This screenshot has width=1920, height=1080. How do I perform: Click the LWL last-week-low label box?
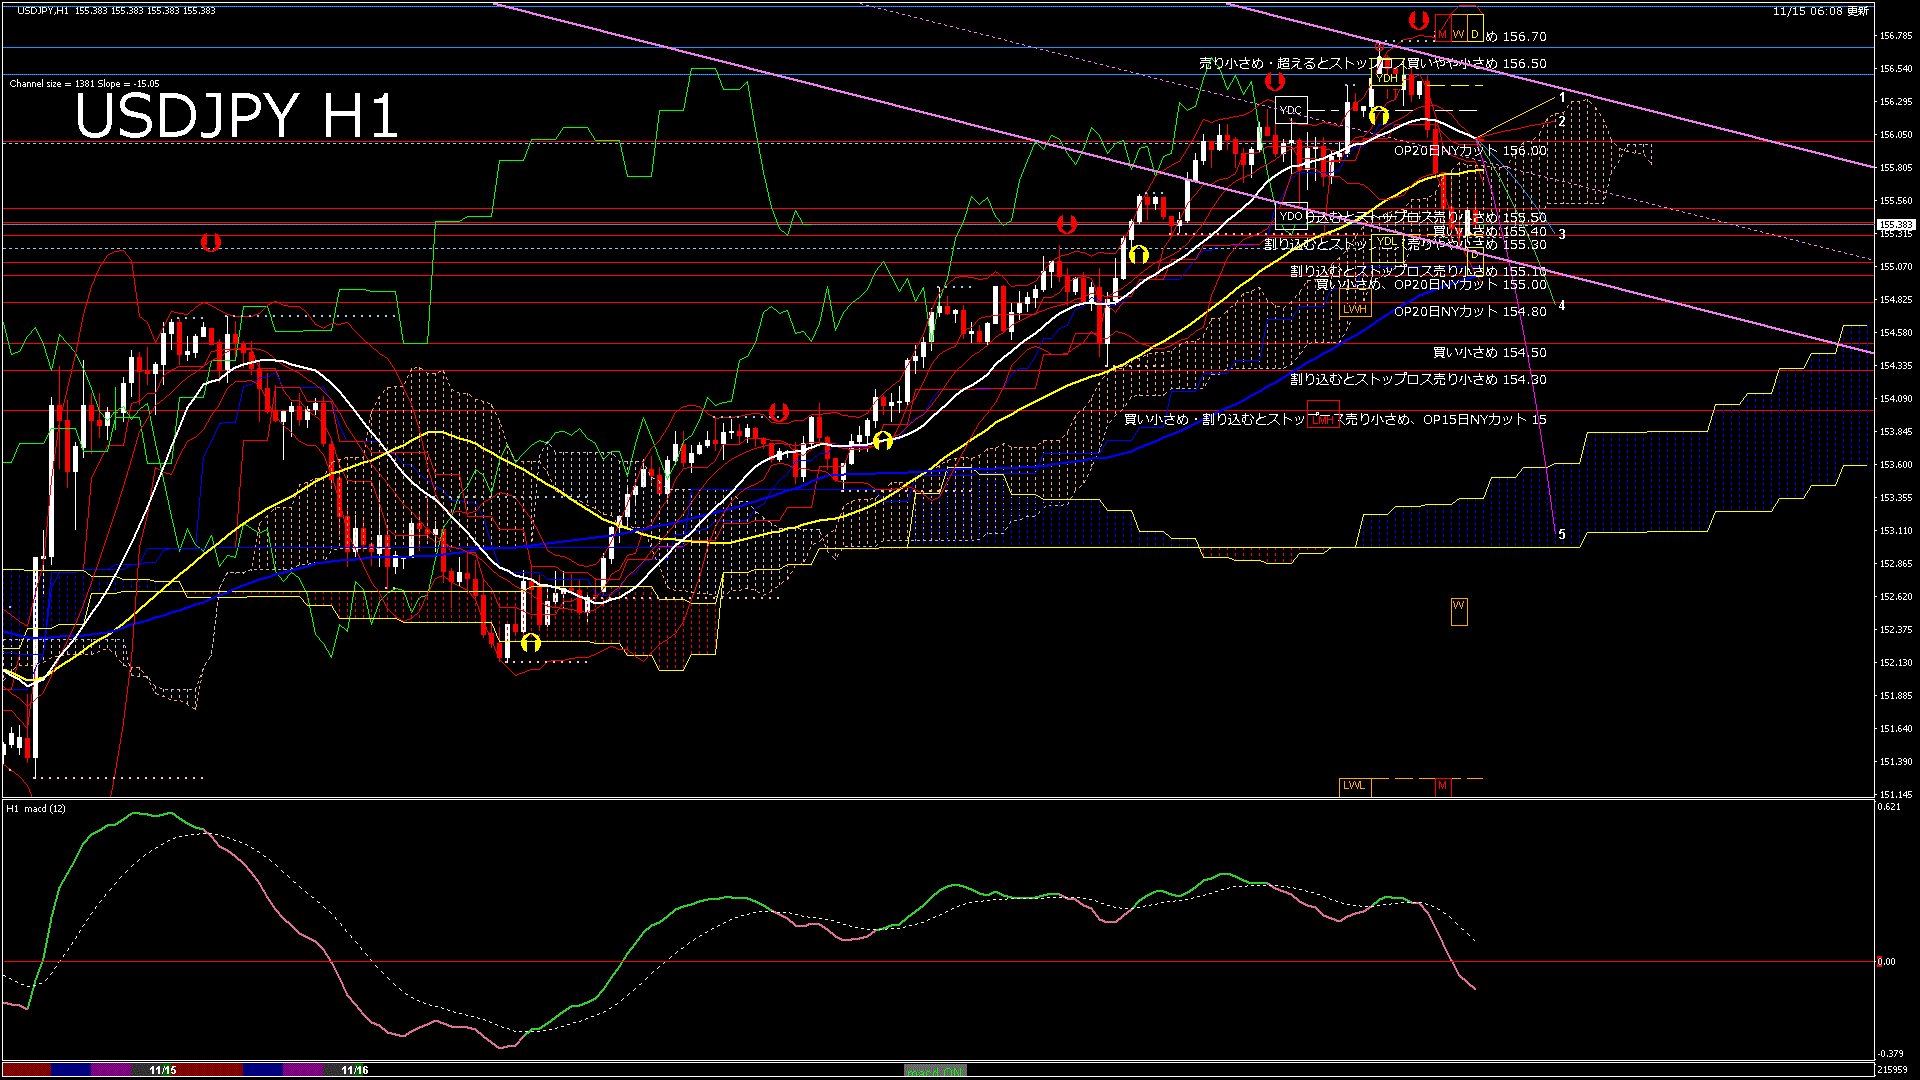[1355, 786]
